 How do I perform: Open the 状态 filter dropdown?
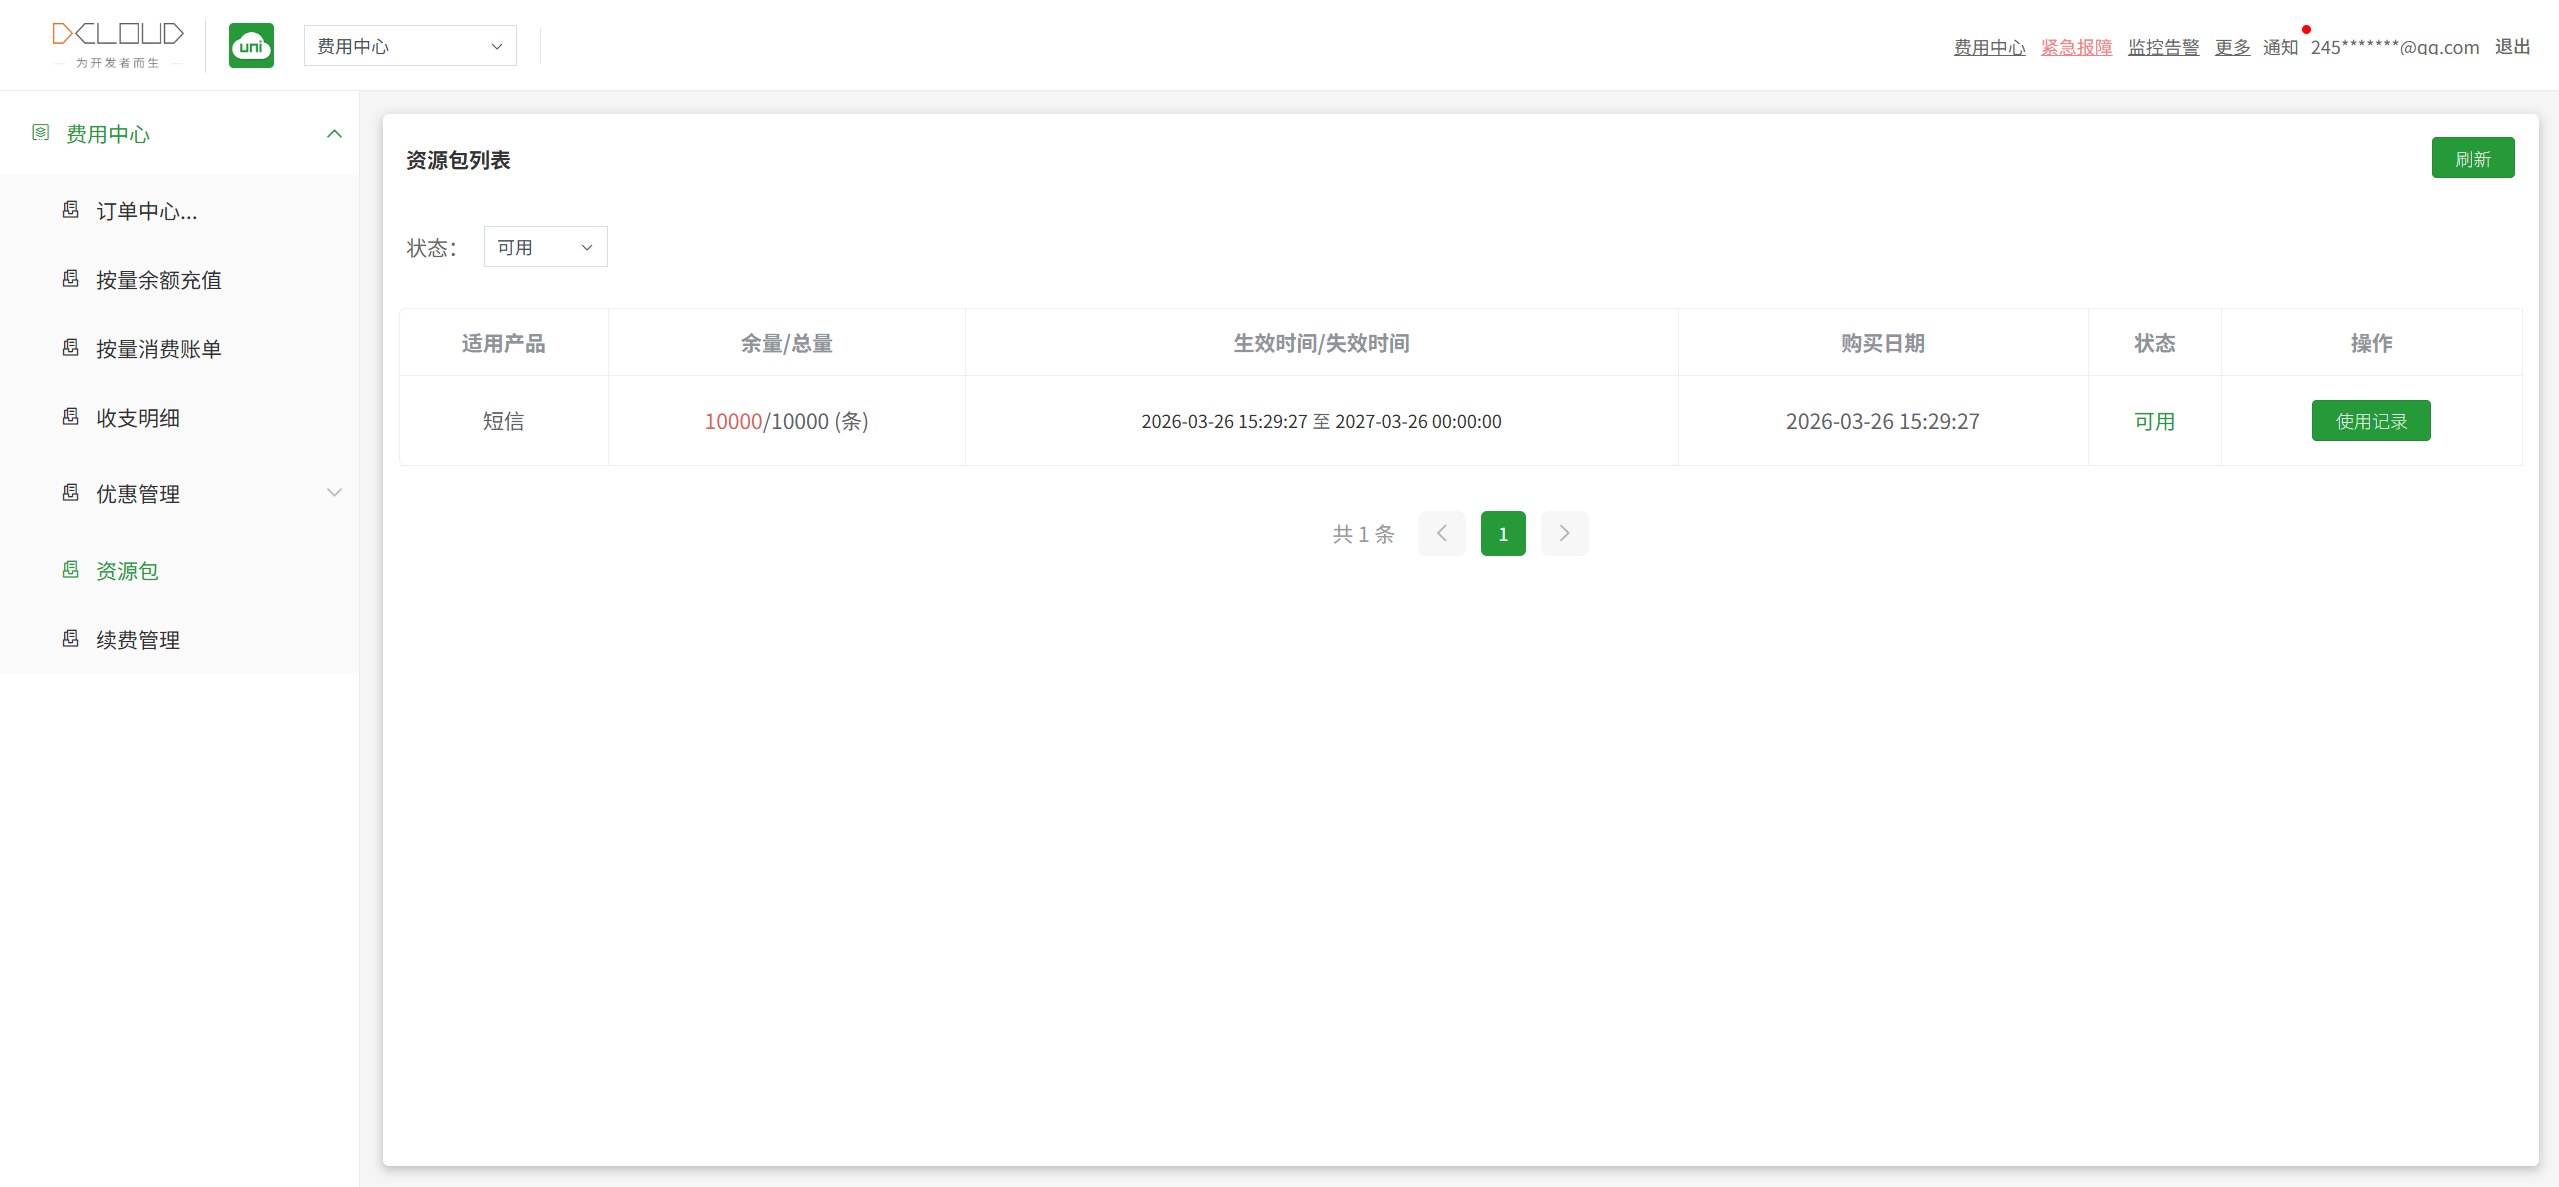coord(545,247)
